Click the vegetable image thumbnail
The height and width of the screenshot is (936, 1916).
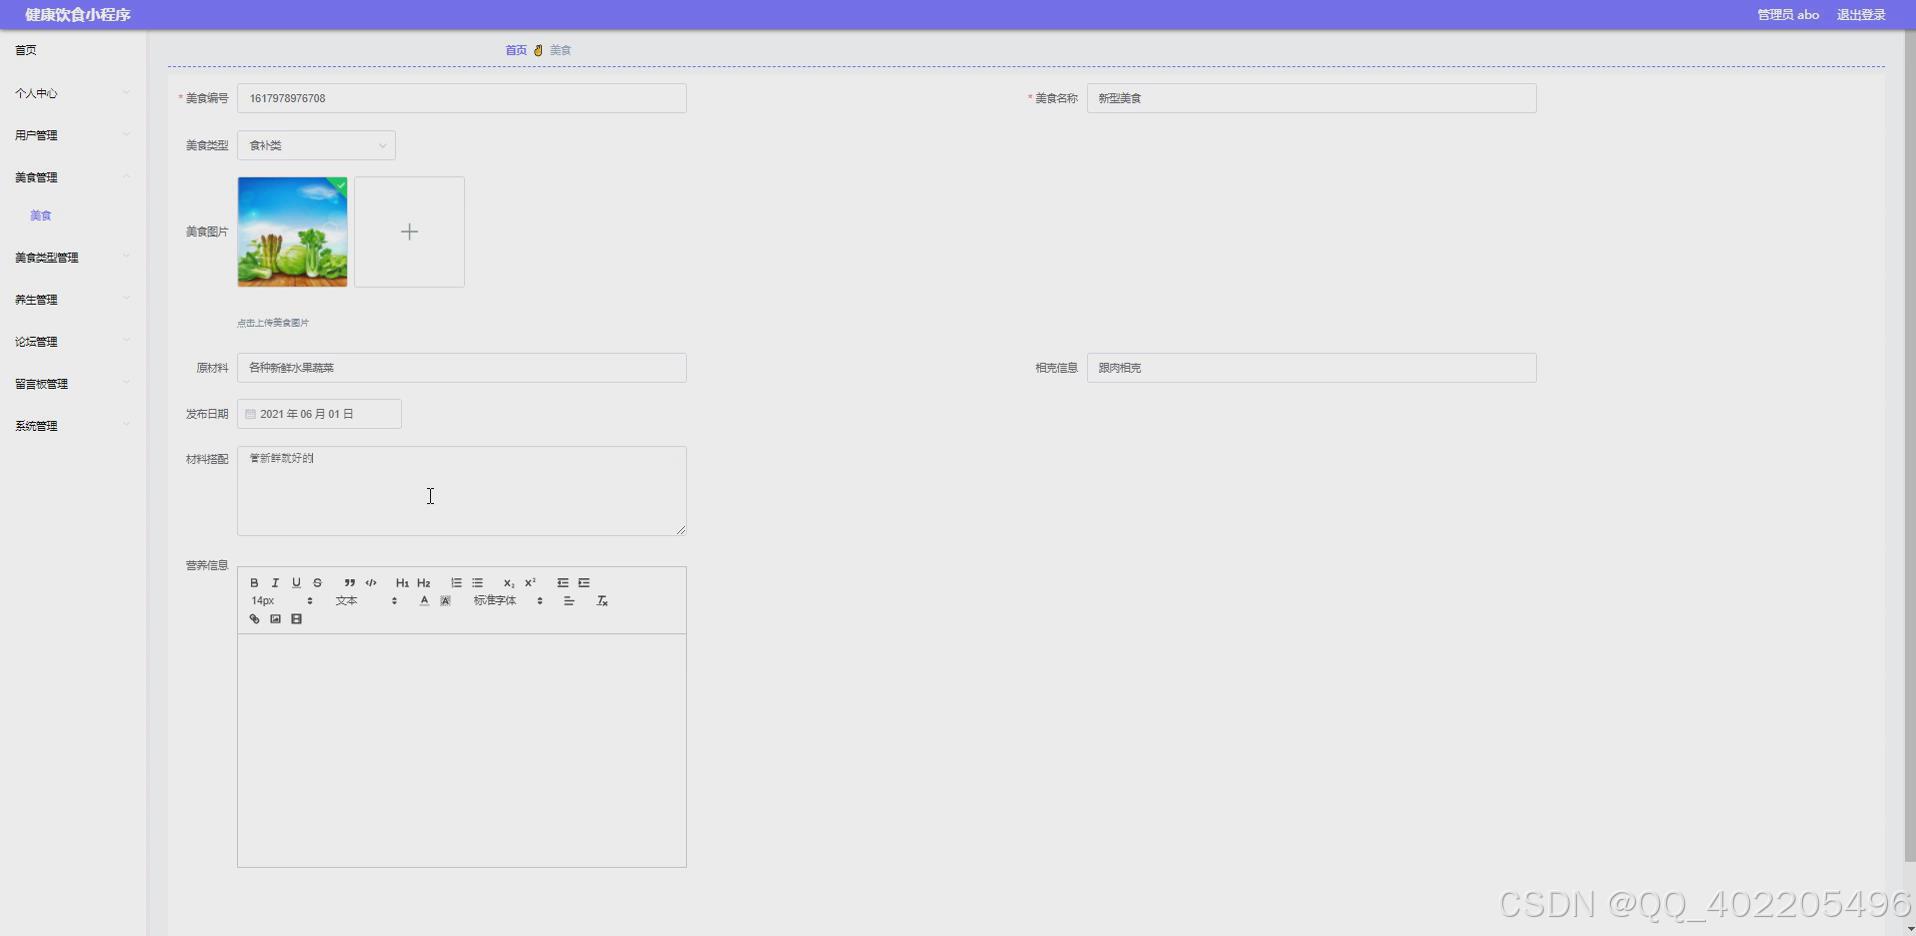pos(292,231)
